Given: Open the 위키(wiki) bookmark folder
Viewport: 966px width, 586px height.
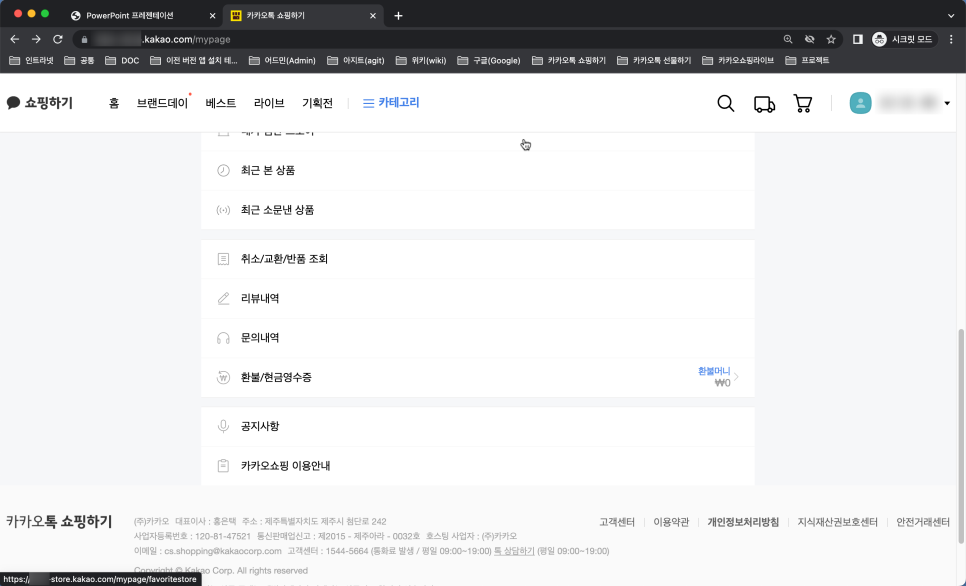Looking at the screenshot, I should (421, 60).
